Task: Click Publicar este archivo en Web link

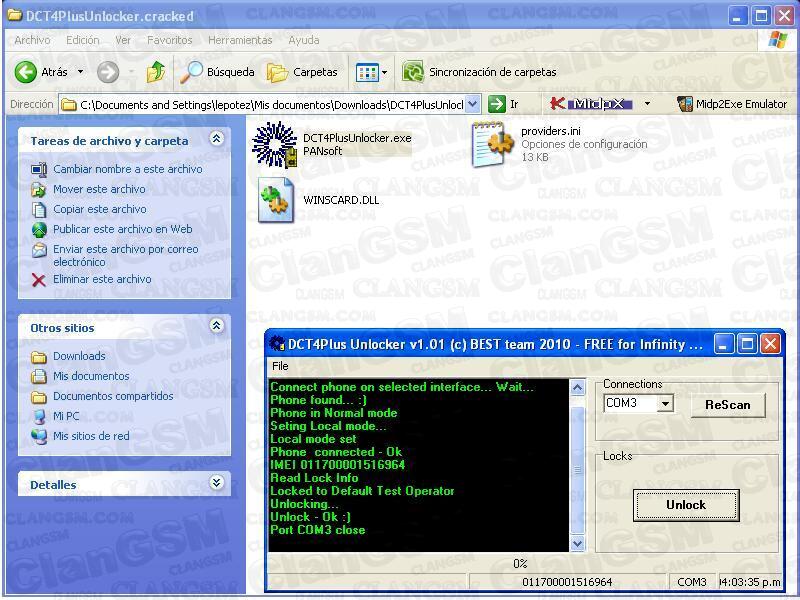Action: tap(123, 230)
